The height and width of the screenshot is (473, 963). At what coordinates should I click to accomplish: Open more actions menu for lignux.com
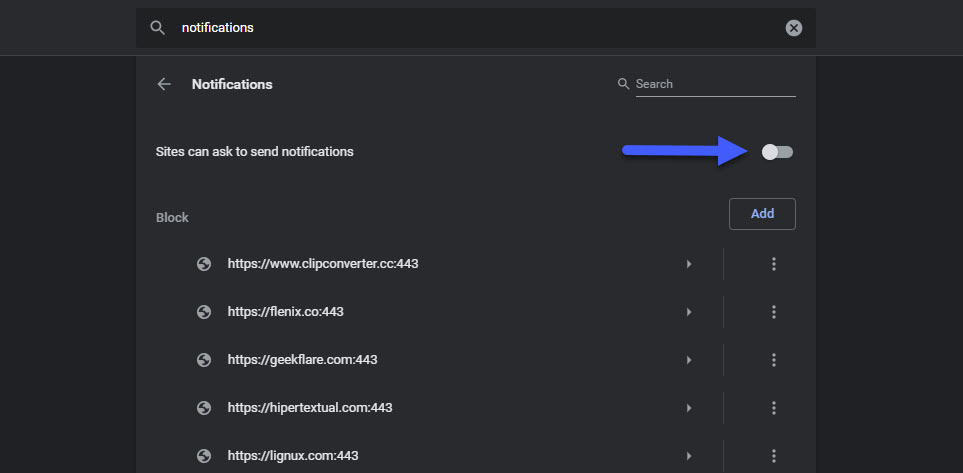tap(774, 456)
